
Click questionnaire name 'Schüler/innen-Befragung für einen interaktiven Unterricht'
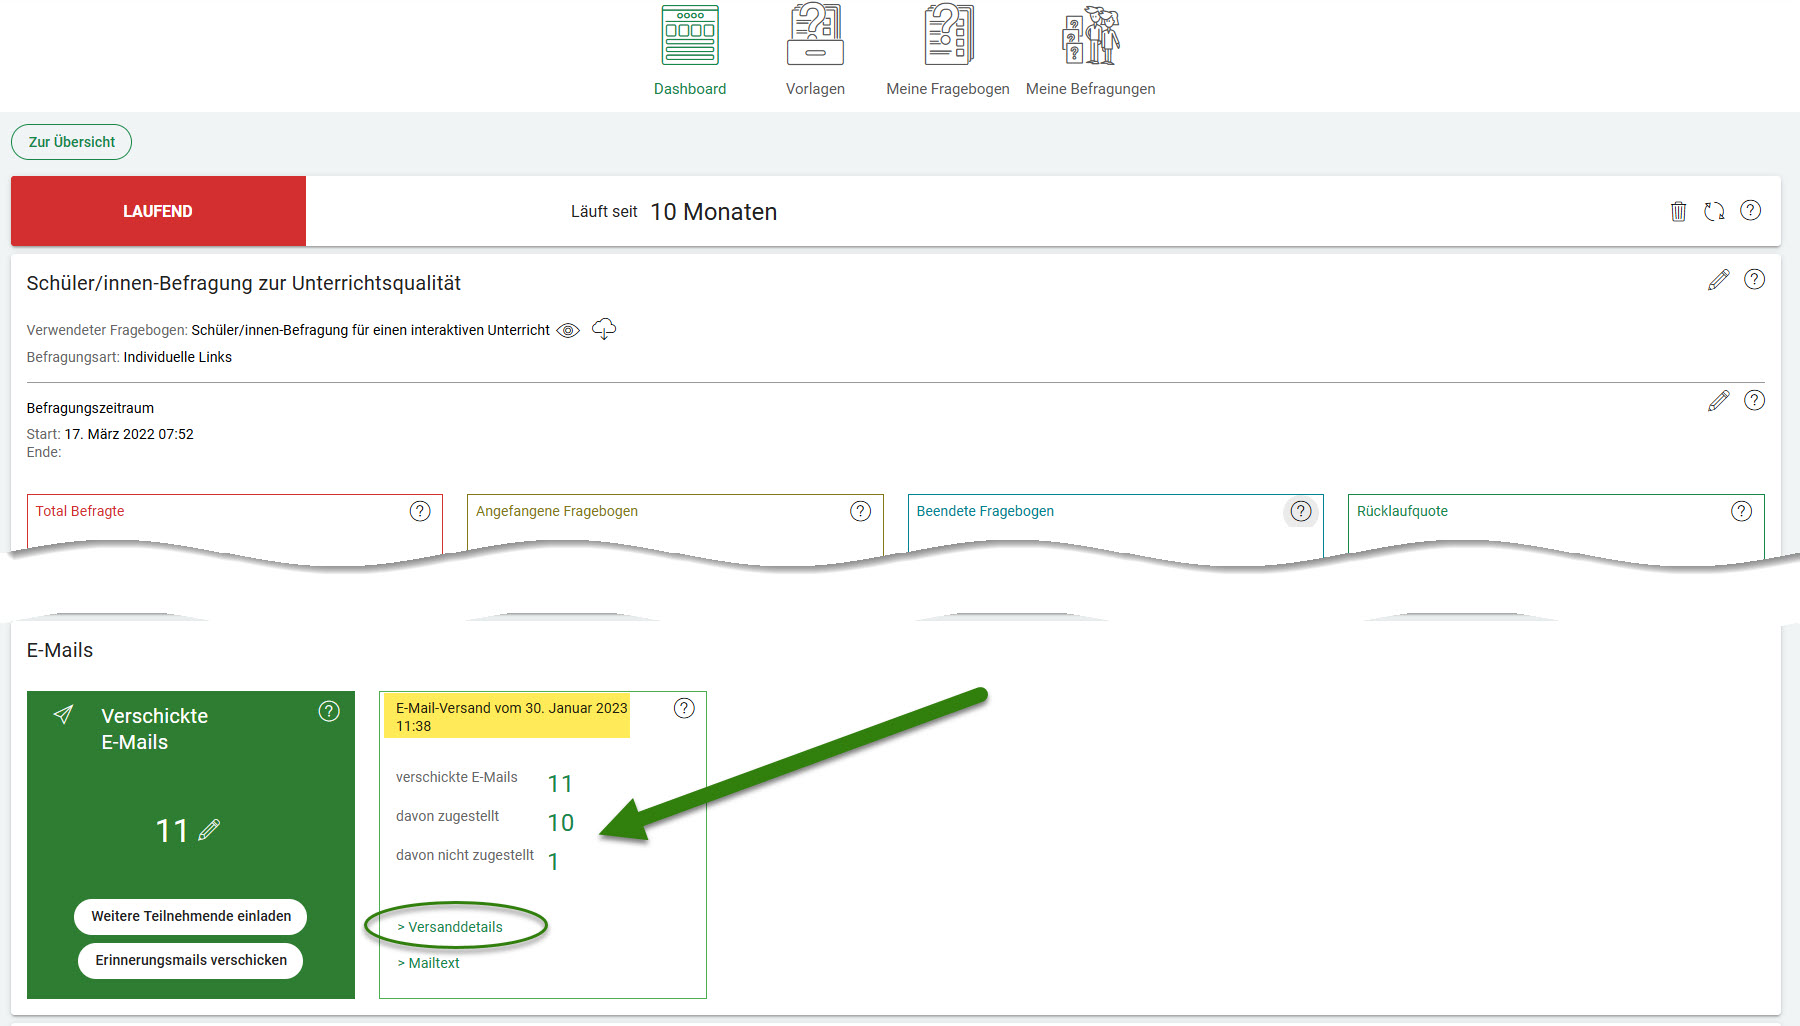tap(370, 330)
